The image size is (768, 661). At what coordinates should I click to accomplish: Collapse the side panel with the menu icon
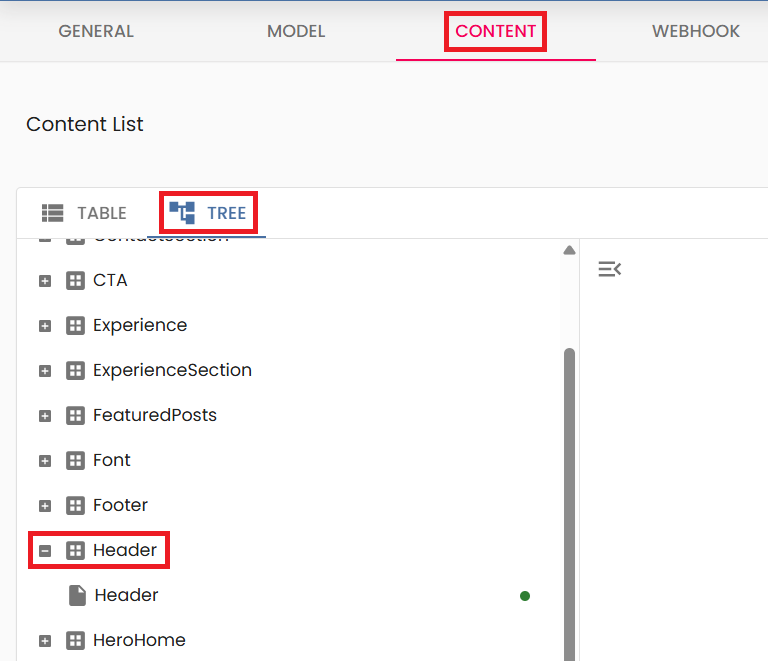tap(609, 269)
